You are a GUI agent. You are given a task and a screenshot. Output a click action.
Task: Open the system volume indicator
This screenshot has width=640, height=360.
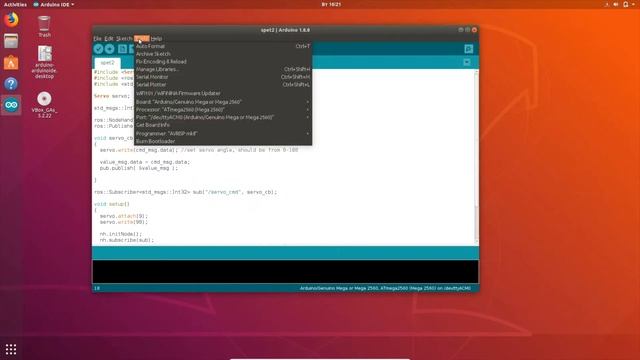coord(616,4)
